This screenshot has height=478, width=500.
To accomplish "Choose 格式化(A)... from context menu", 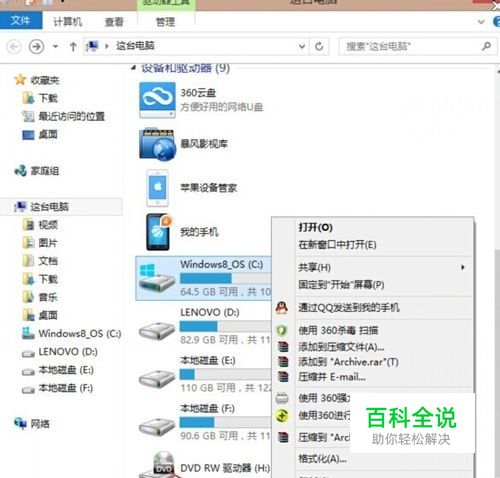I will [323, 459].
